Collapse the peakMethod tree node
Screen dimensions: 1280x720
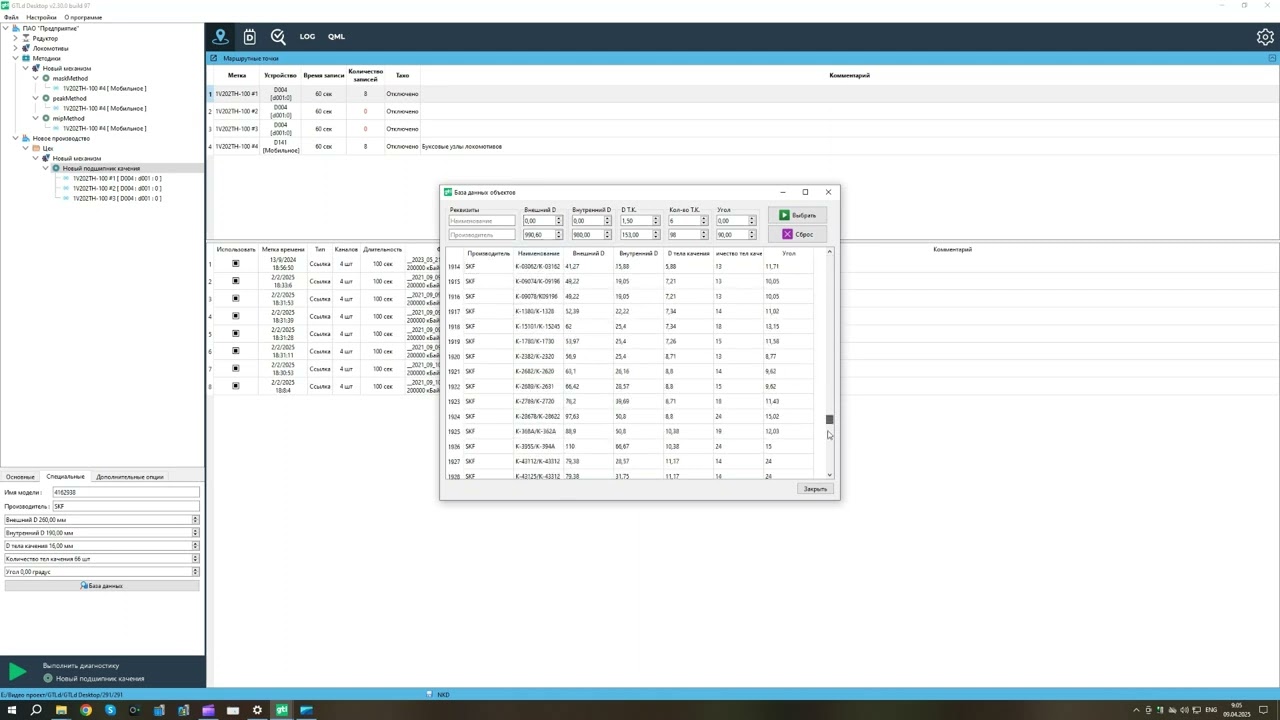[x=35, y=98]
